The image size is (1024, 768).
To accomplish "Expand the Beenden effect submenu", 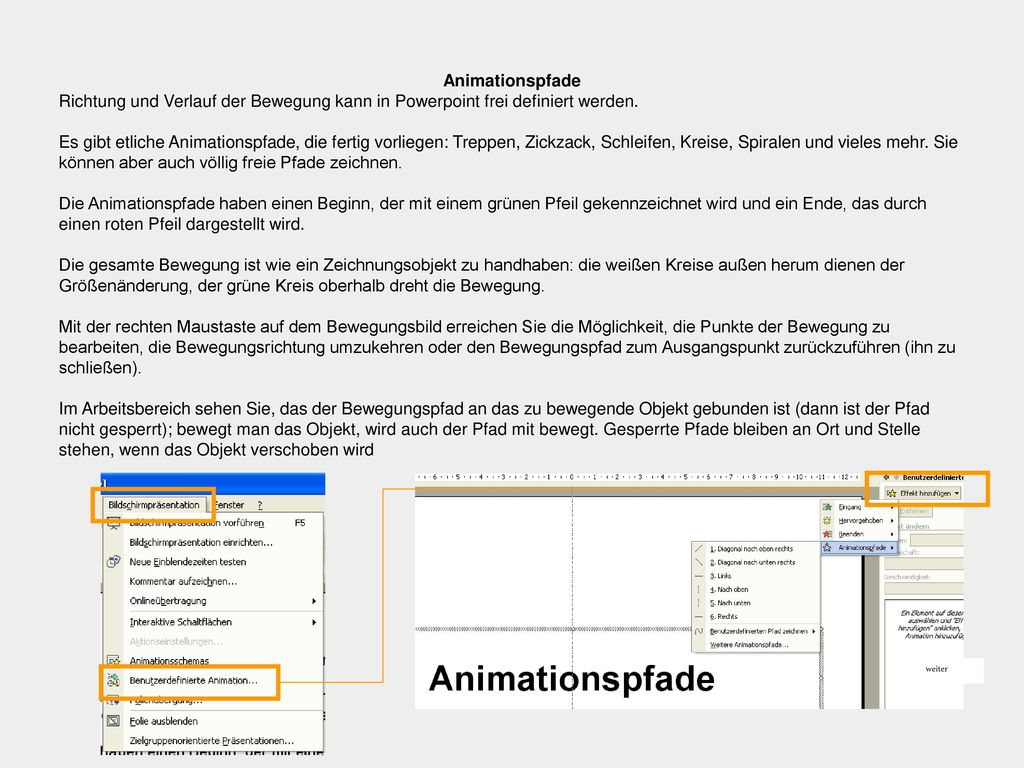I will [858, 534].
